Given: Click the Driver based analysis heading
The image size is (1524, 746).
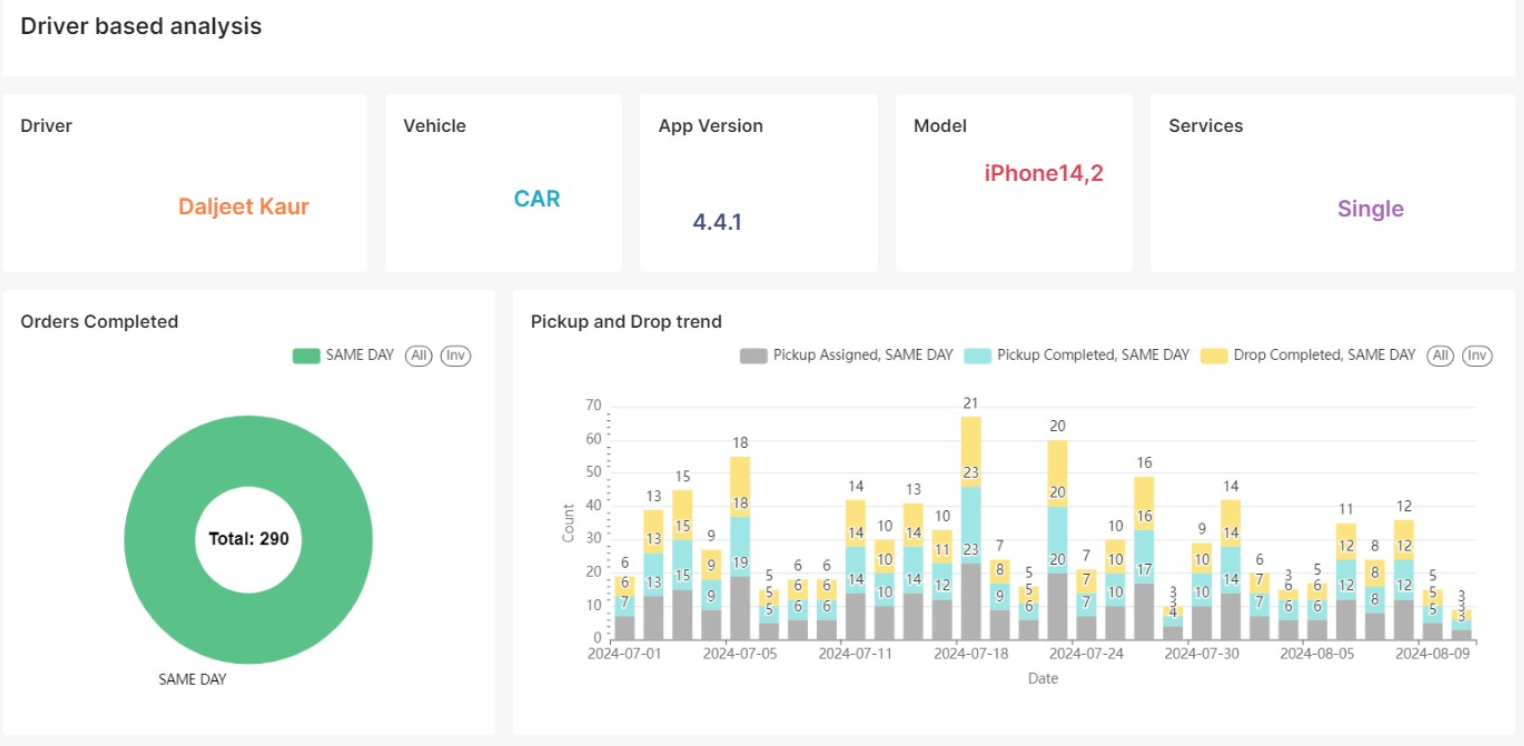Looking at the screenshot, I should [141, 26].
